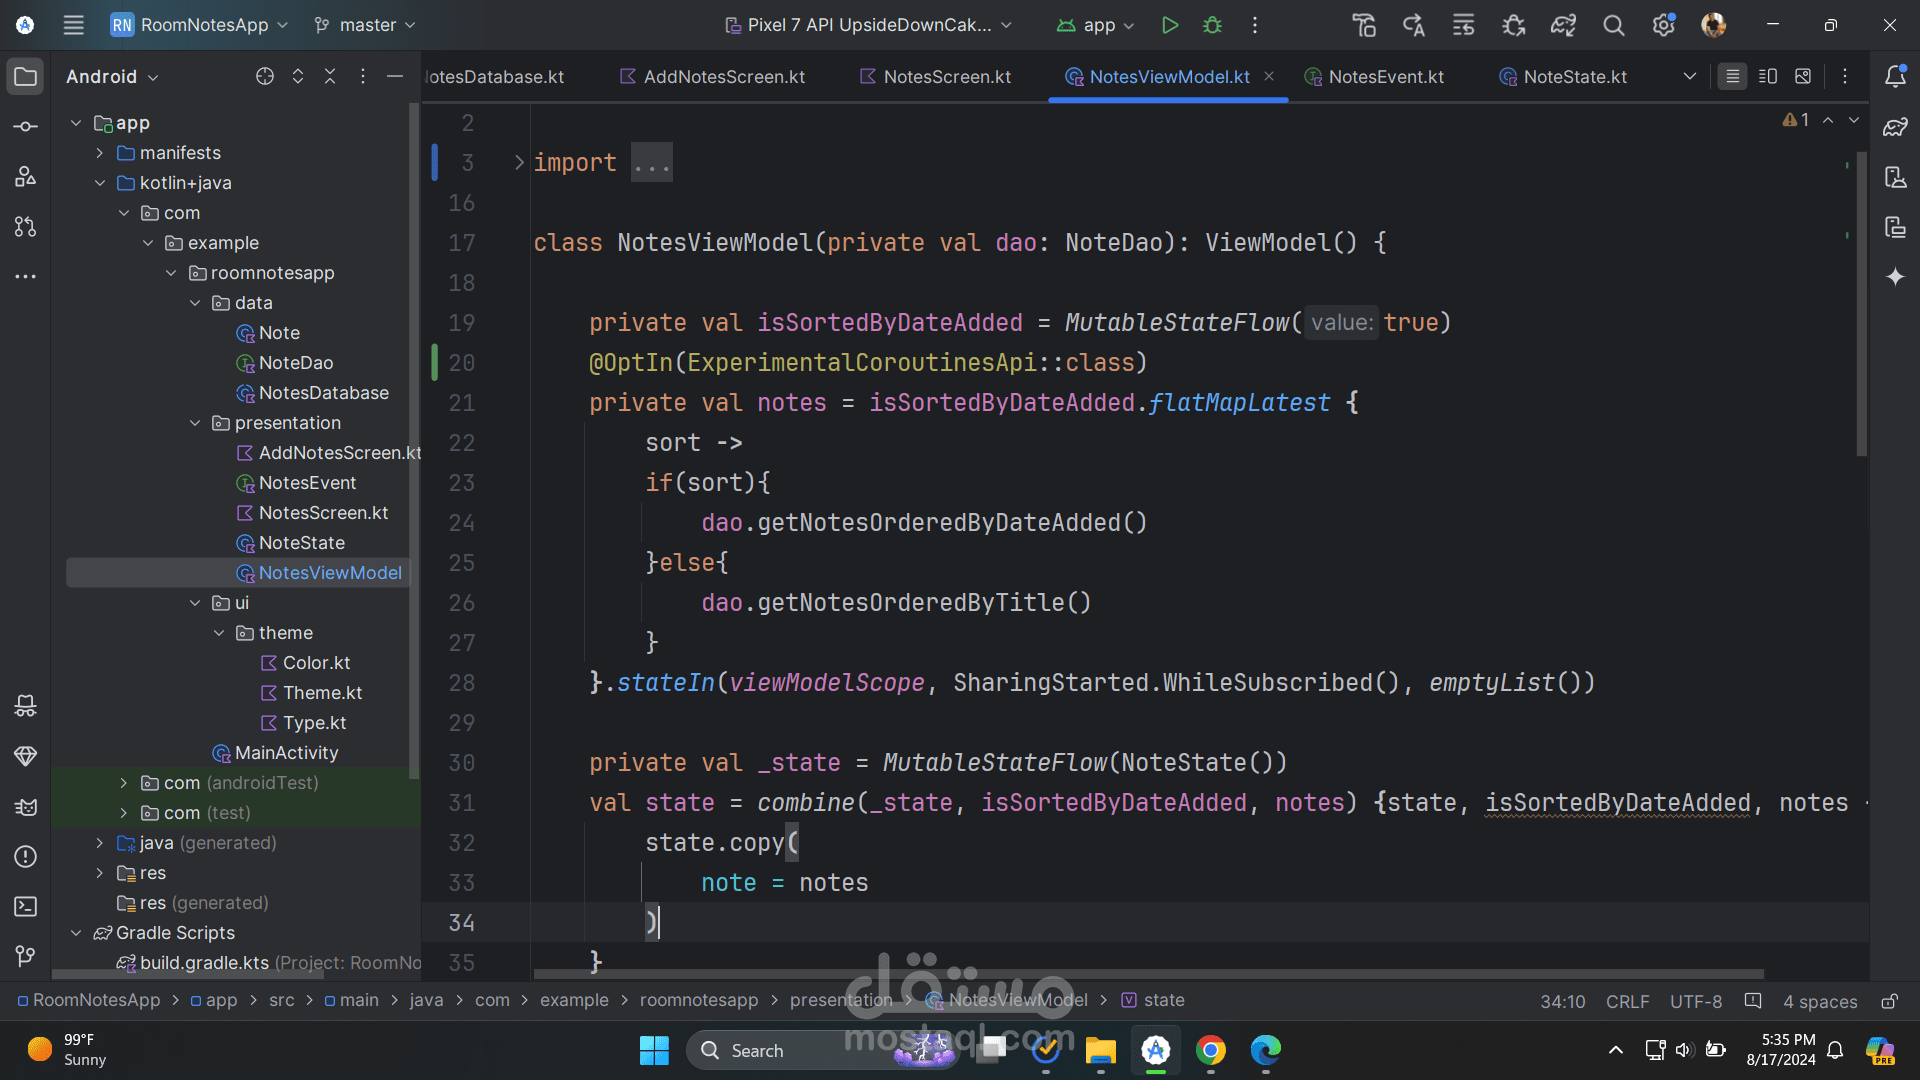The height and width of the screenshot is (1080, 1920).
Task: Switch editor to Split view mode
Action: click(1768, 77)
